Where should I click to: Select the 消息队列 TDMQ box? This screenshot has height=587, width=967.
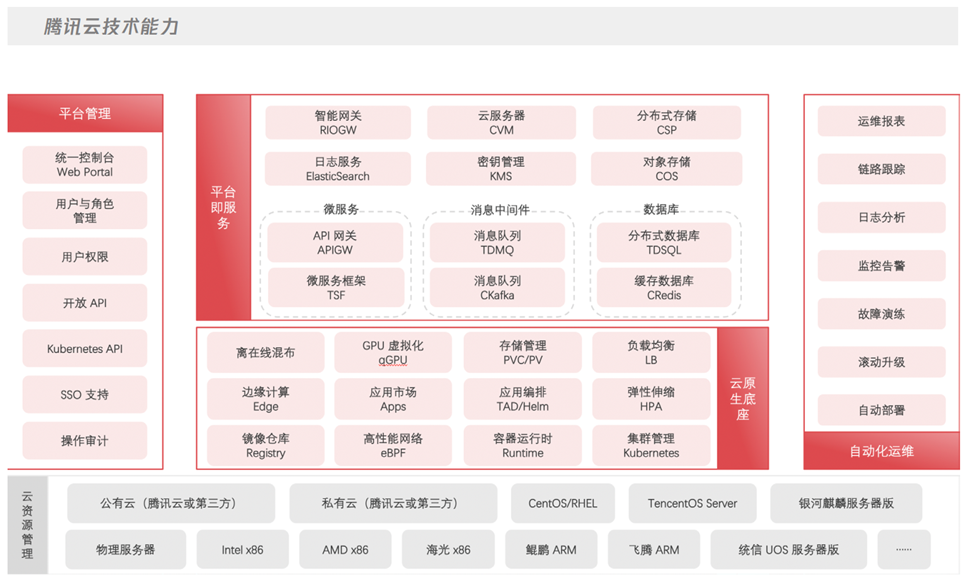coord(497,243)
